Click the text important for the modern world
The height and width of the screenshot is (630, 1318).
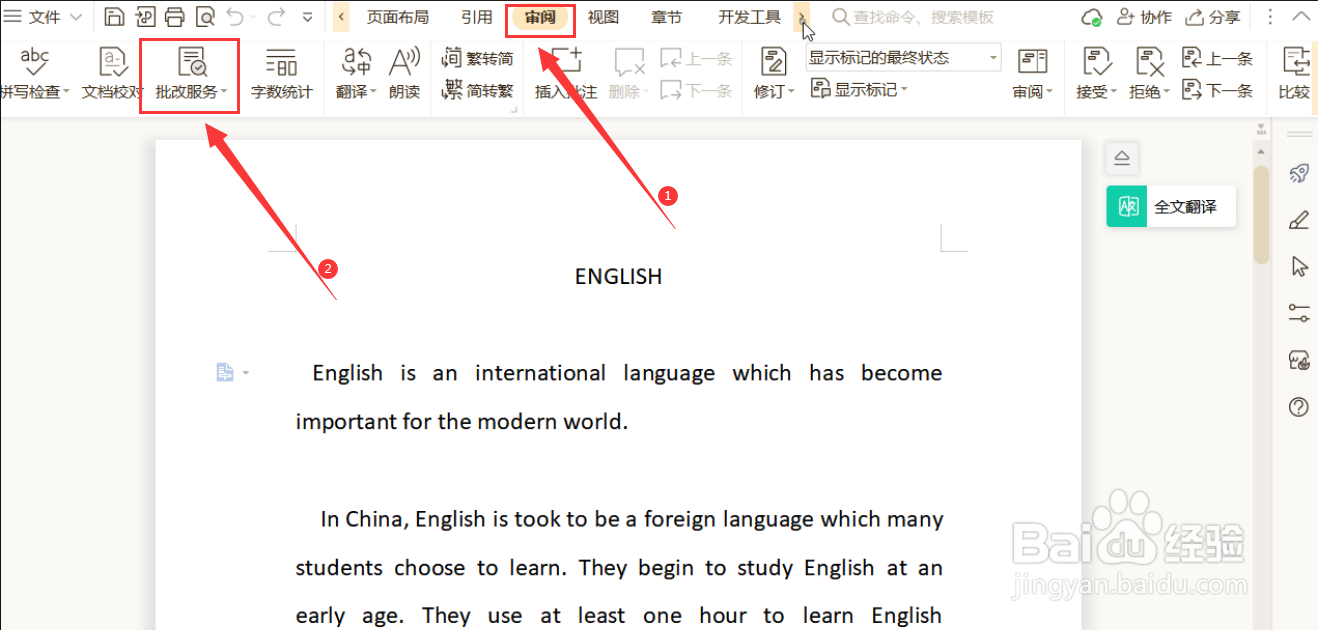click(462, 421)
